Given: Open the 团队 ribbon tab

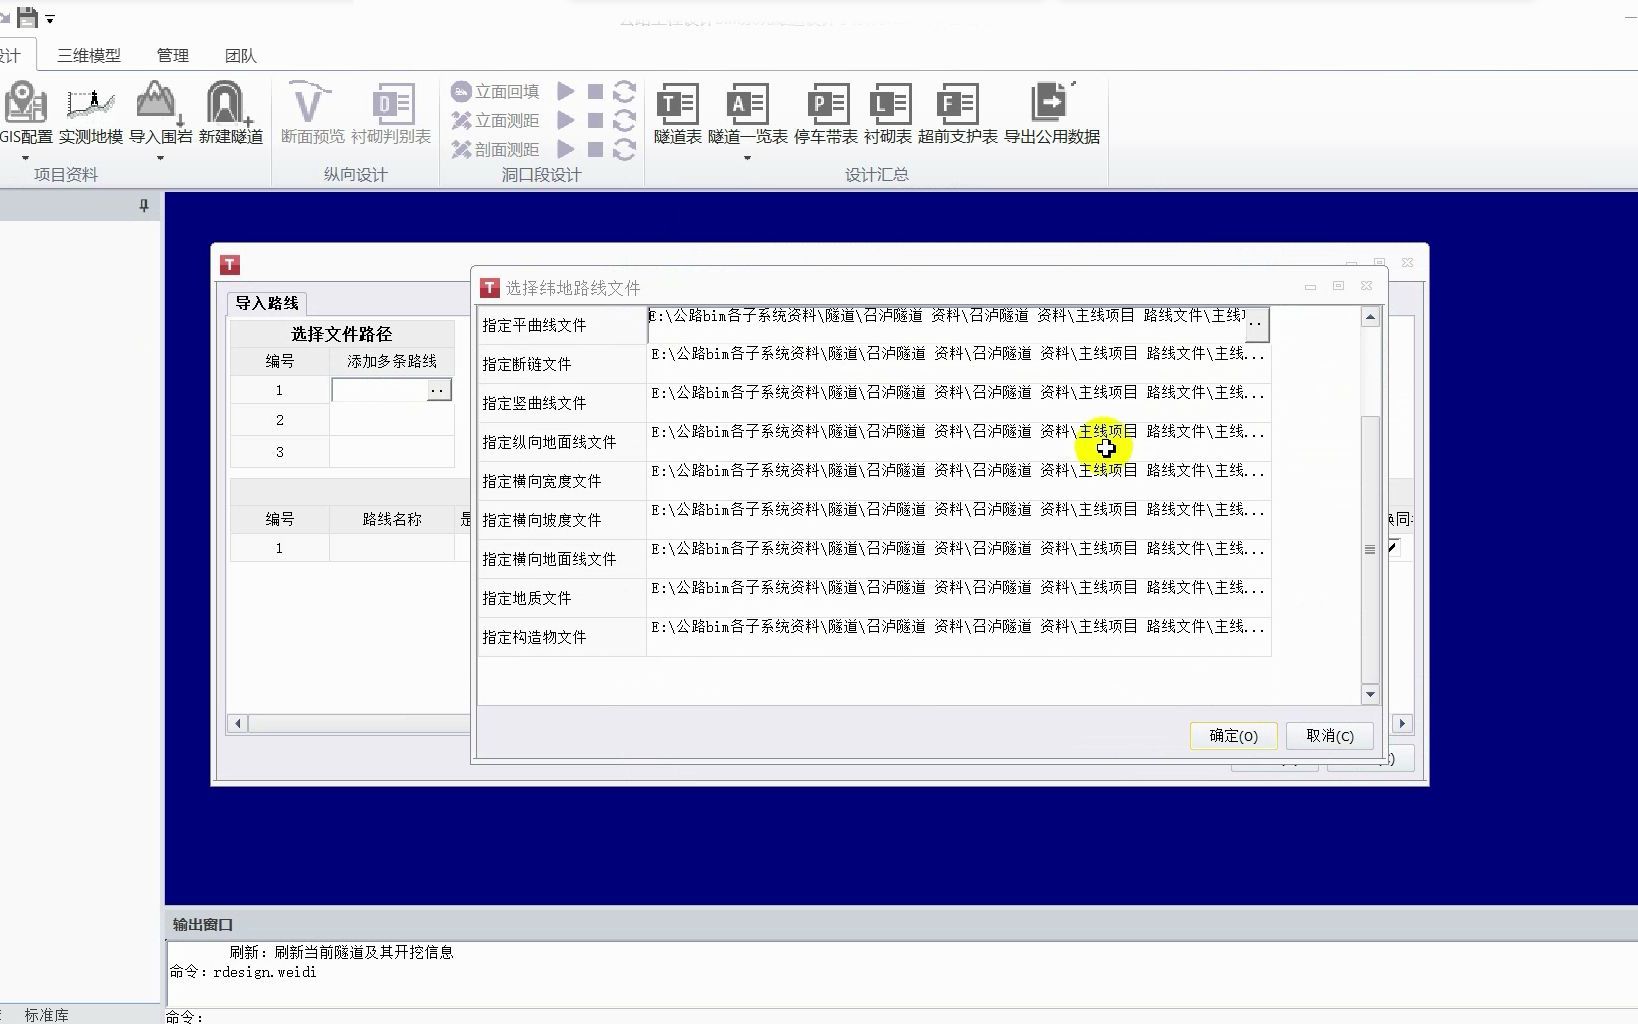Looking at the screenshot, I should tap(240, 56).
